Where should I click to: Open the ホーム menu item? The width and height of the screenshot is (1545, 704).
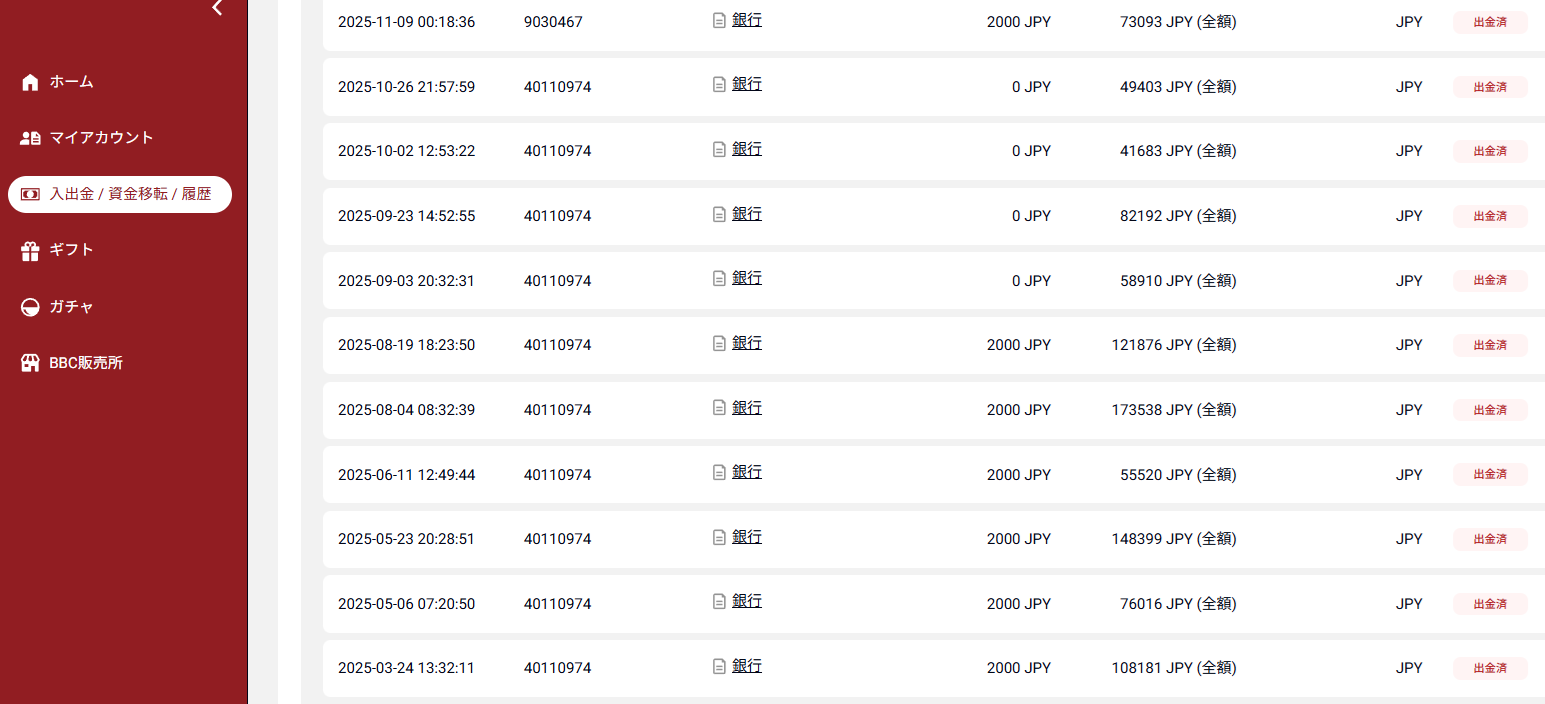[x=71, y=82]
